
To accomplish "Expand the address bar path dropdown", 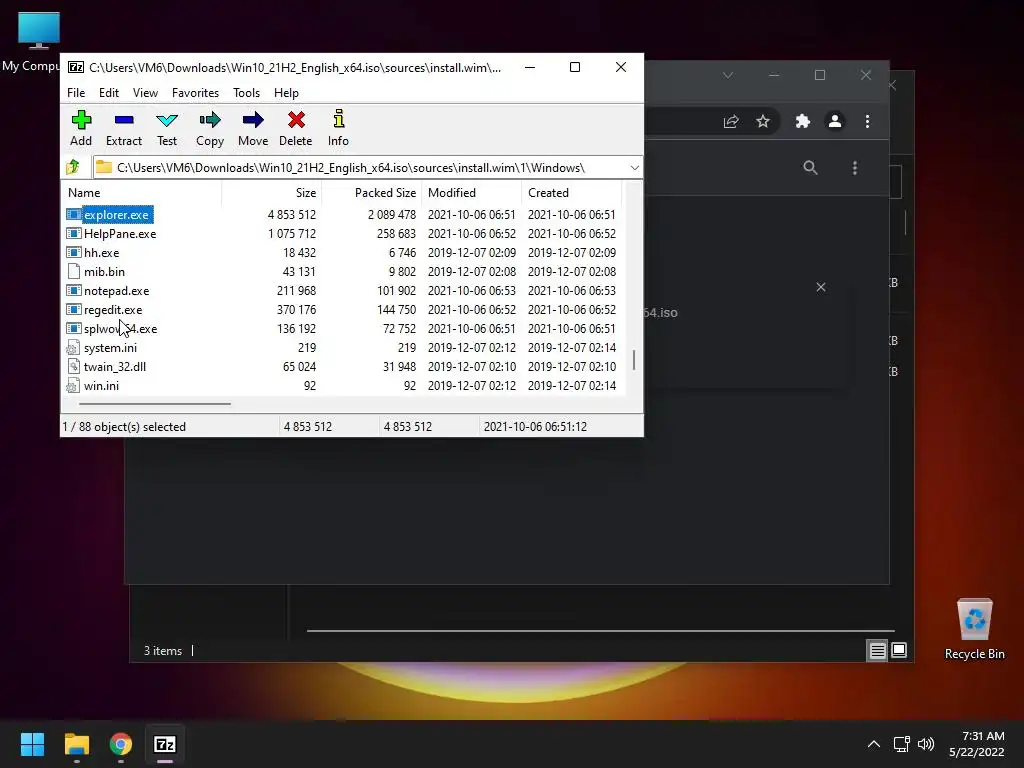I will coord(634,168).
